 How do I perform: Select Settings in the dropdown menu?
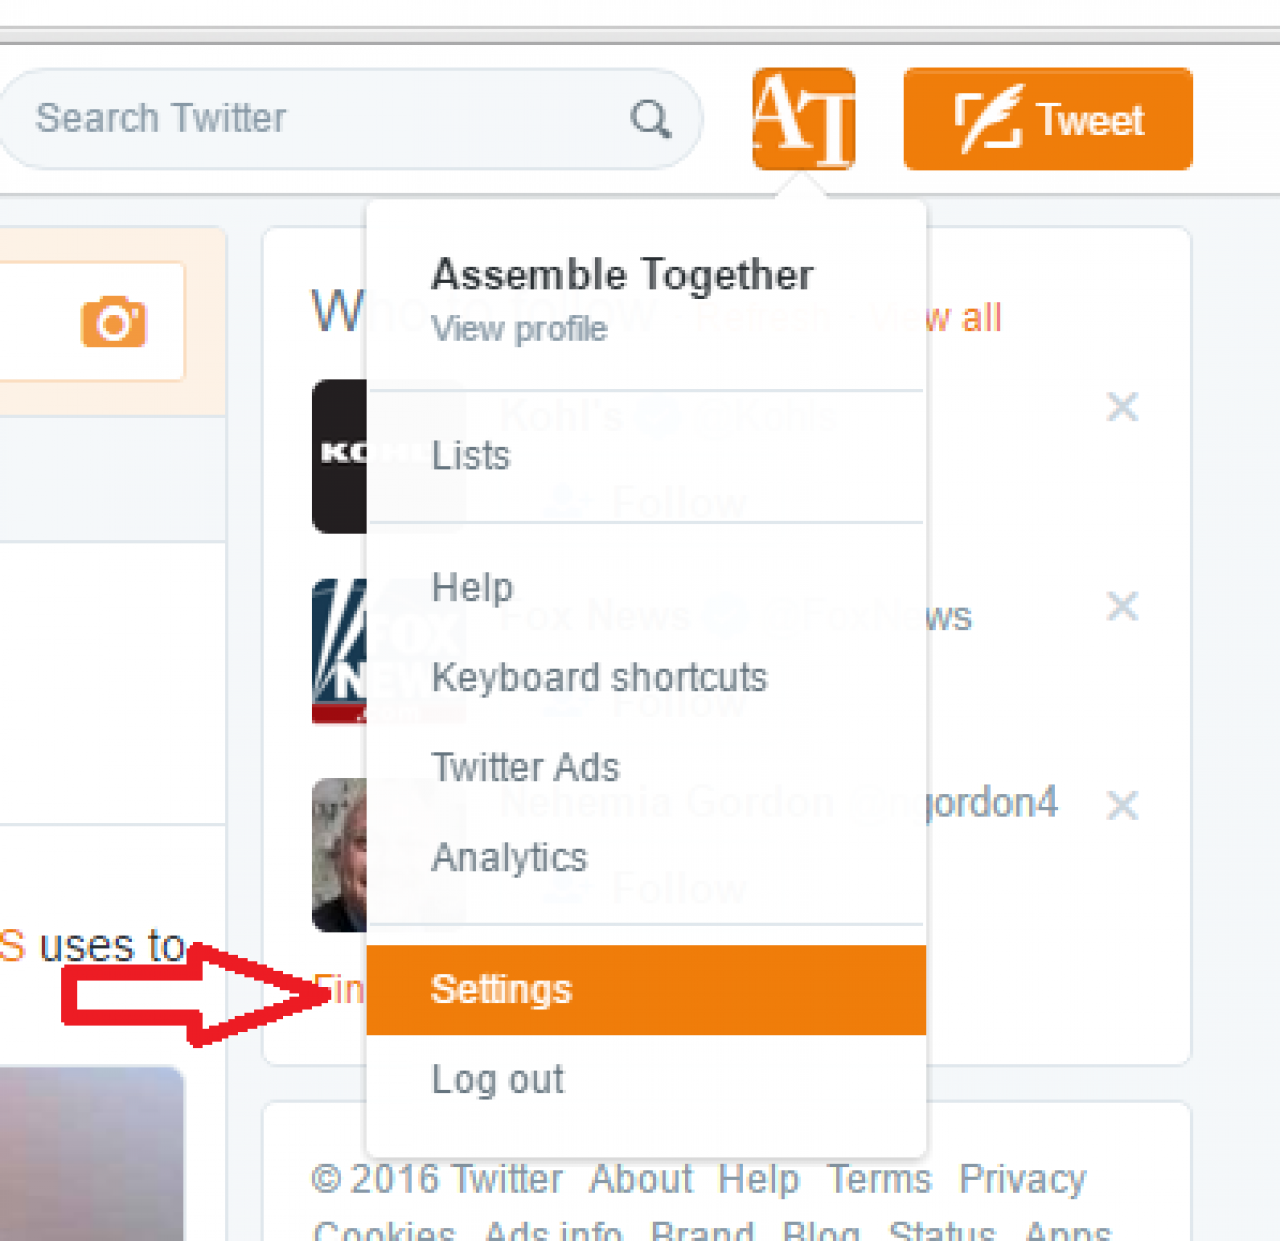[x=501, y=989]
